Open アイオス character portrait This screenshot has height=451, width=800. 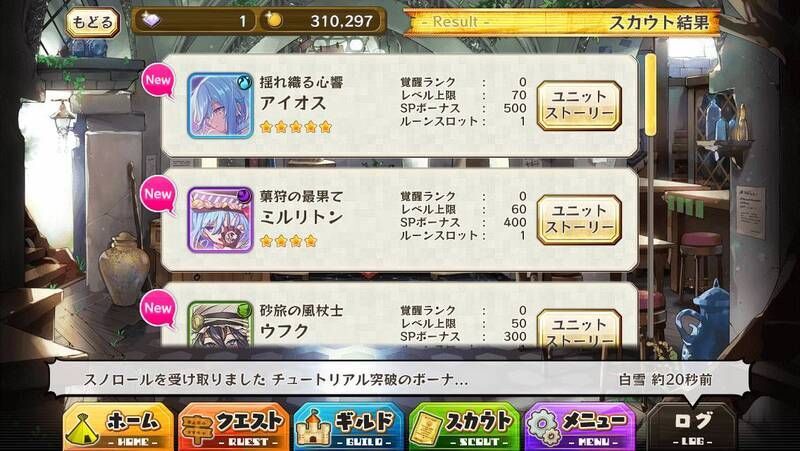tap(220, 106)
